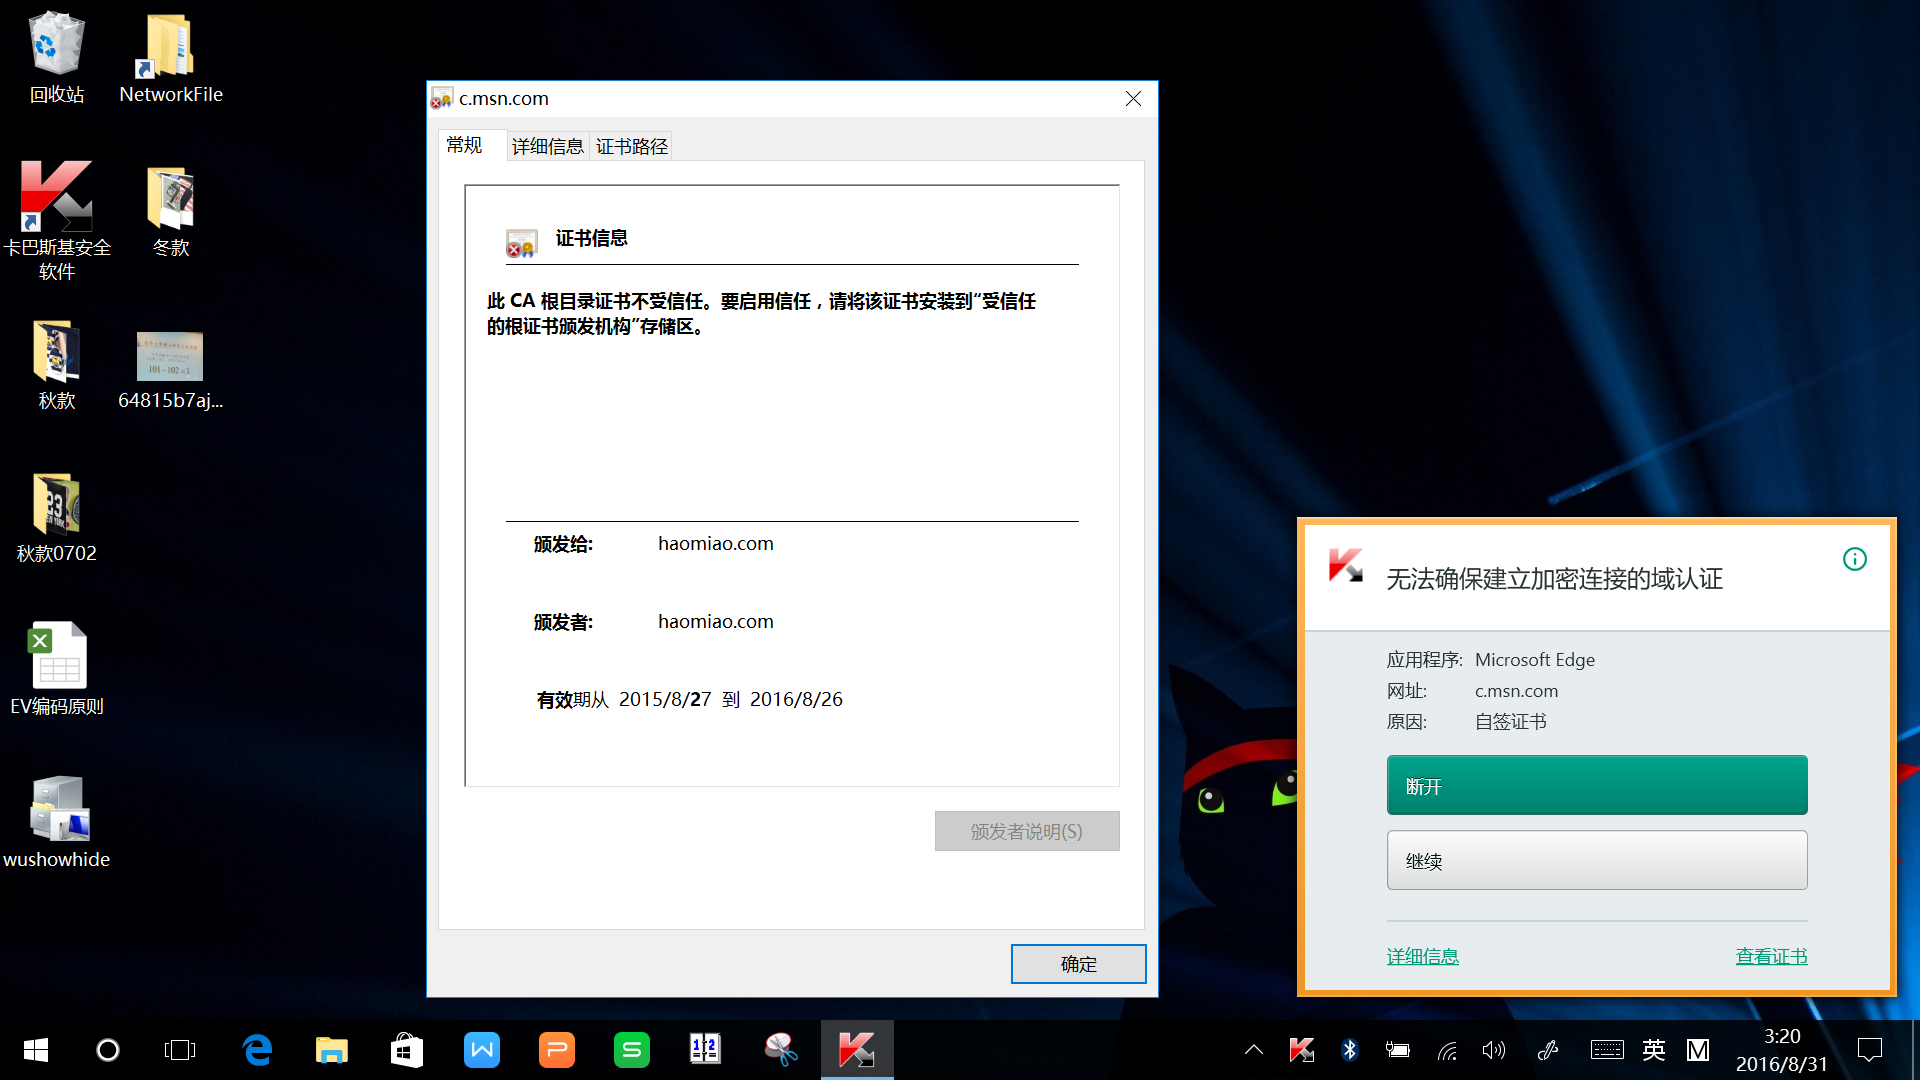Open the dictionary app taskbar icon
The image size is (1920, 1080).
706,1050
